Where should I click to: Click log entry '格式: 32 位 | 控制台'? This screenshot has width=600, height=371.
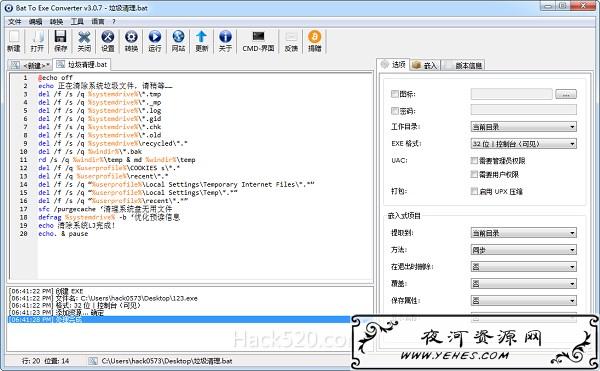75,305
